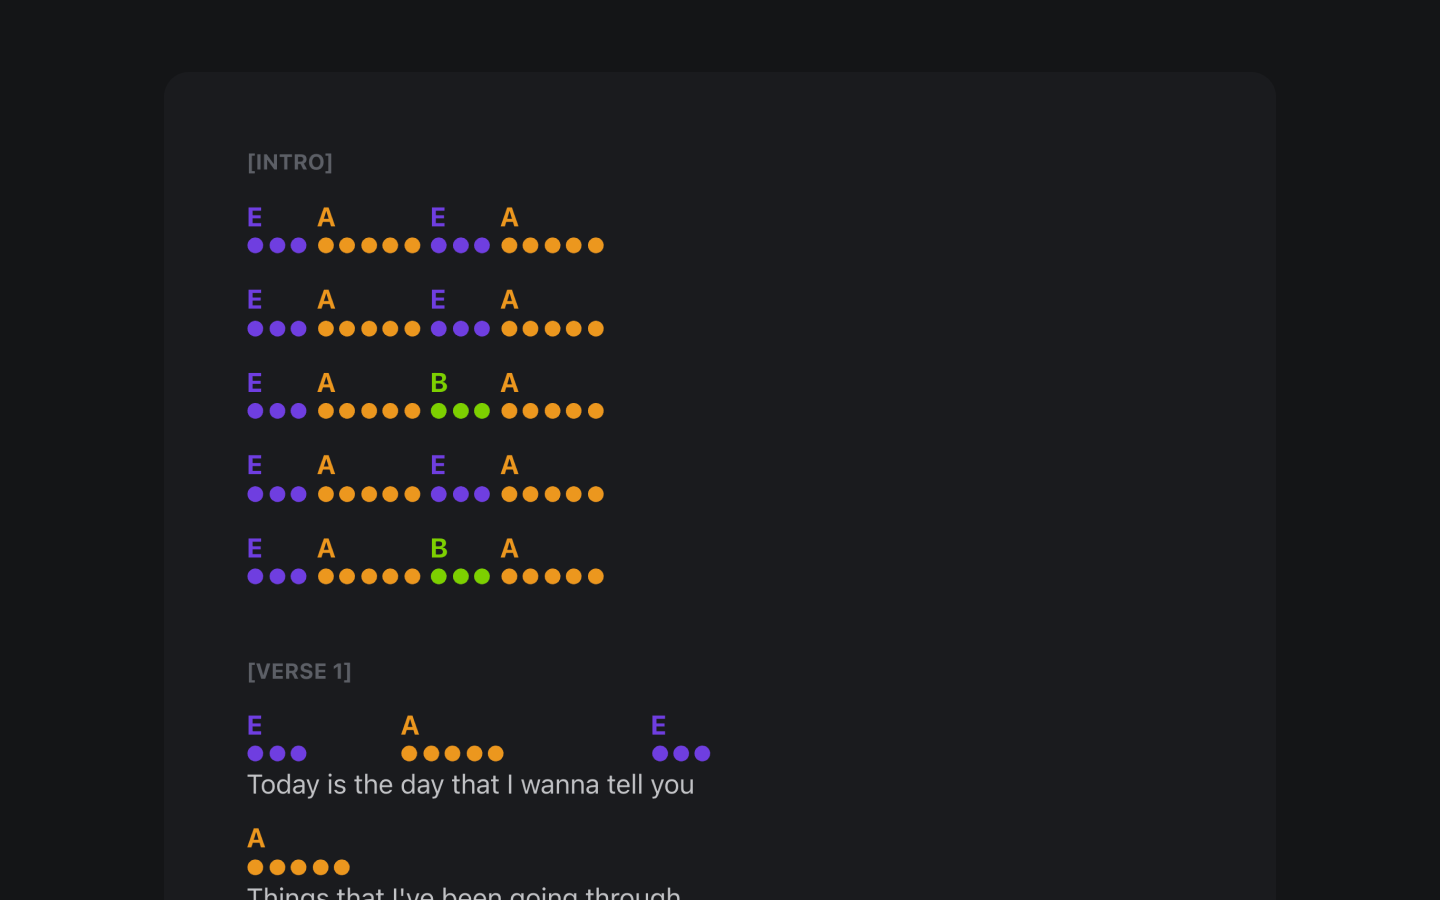The image size is (1440, 900).
Task: Click the lyric "Things that I've been going through"
Action: (x=464, y=892)
